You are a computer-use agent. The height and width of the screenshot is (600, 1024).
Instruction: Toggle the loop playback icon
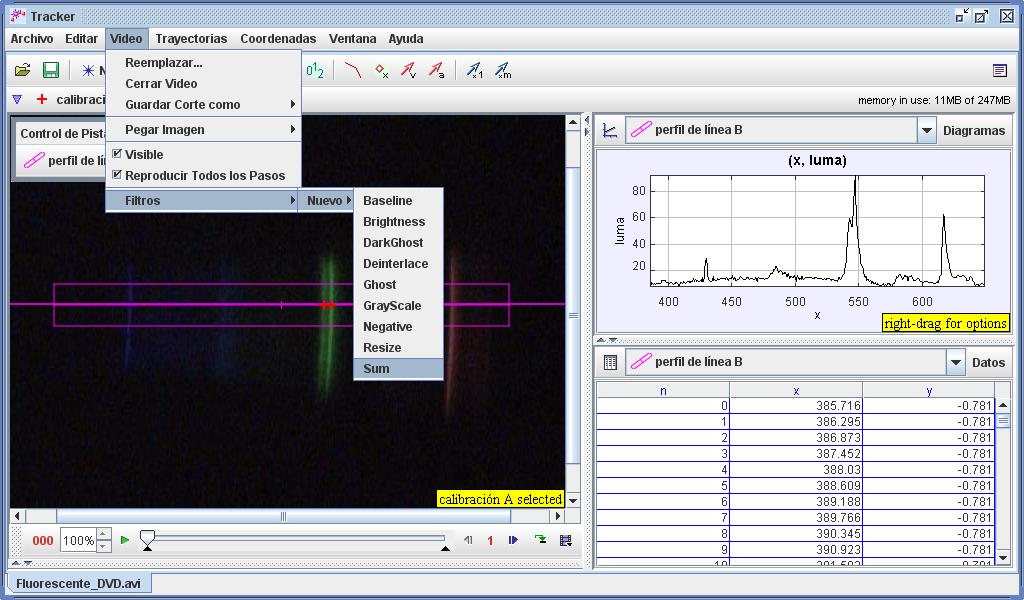tap(540, 541)
